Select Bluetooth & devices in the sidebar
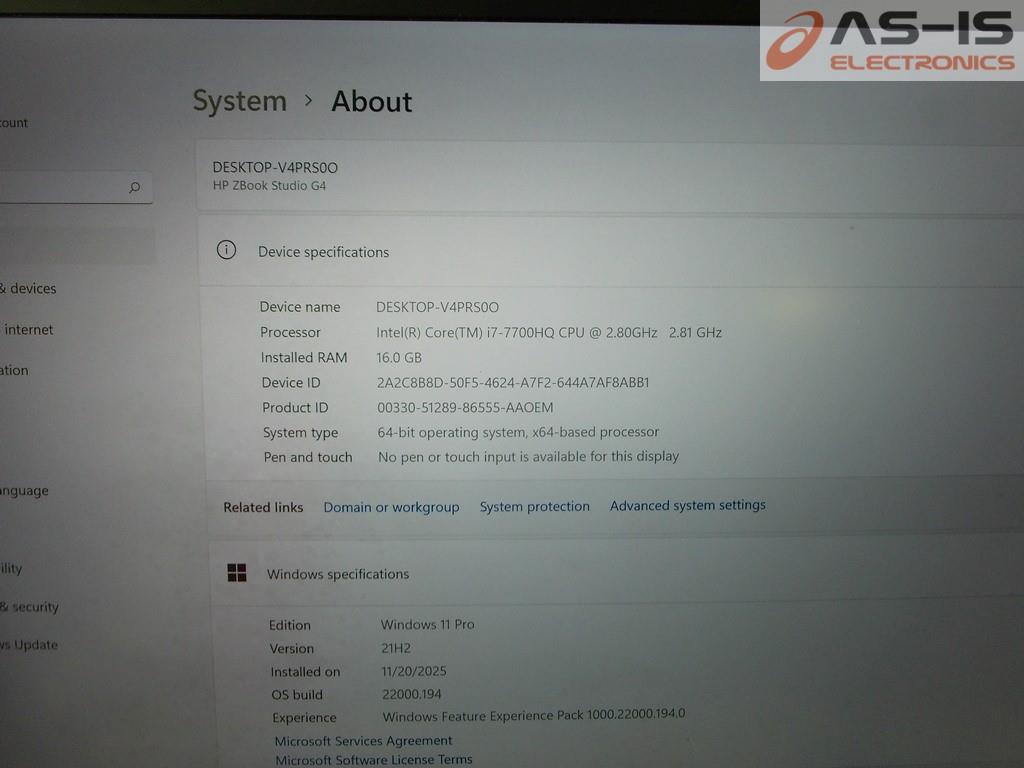 click(30, 288)
